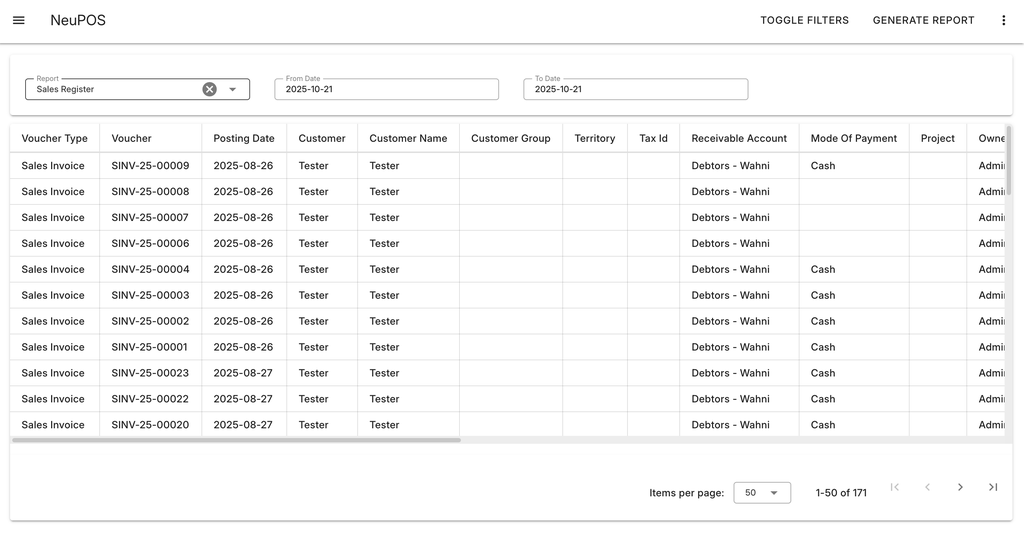Screen dimensions: 1024x537
Task: Click the Generate Report button
Action: pyautogui.click(x=923, y=20)
